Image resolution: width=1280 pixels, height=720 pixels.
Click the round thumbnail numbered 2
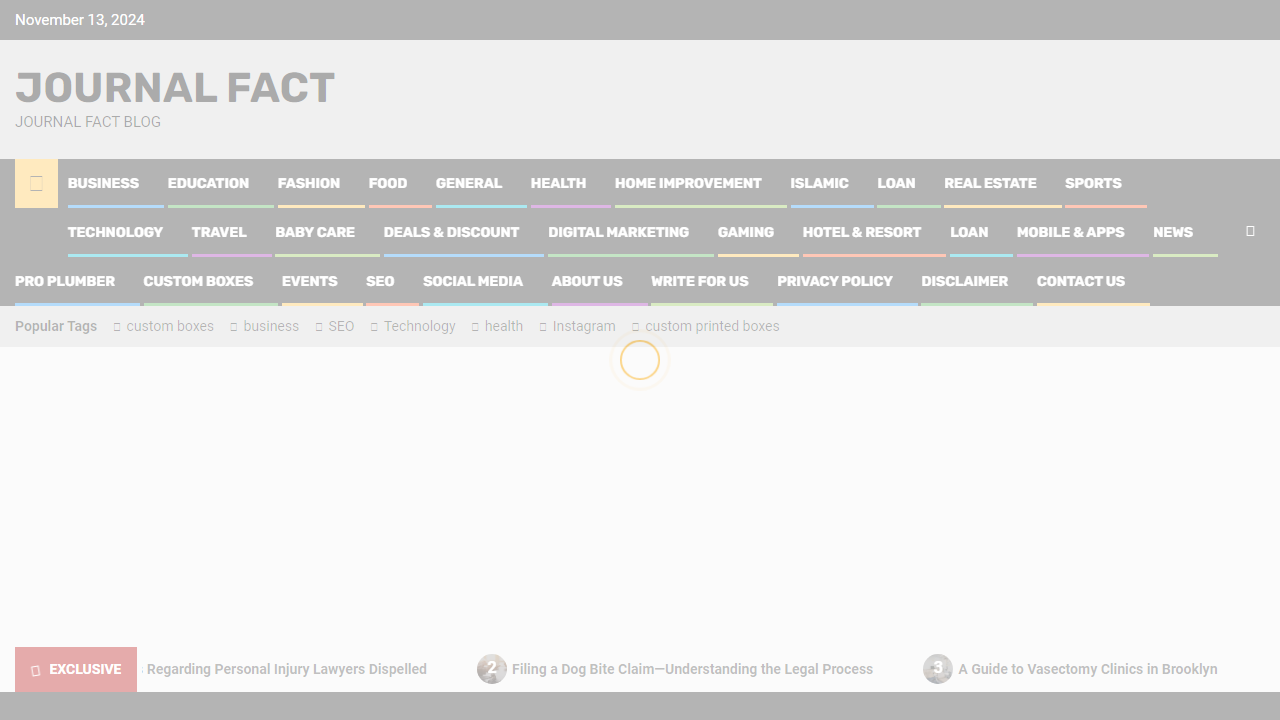(x=491, y=669)
